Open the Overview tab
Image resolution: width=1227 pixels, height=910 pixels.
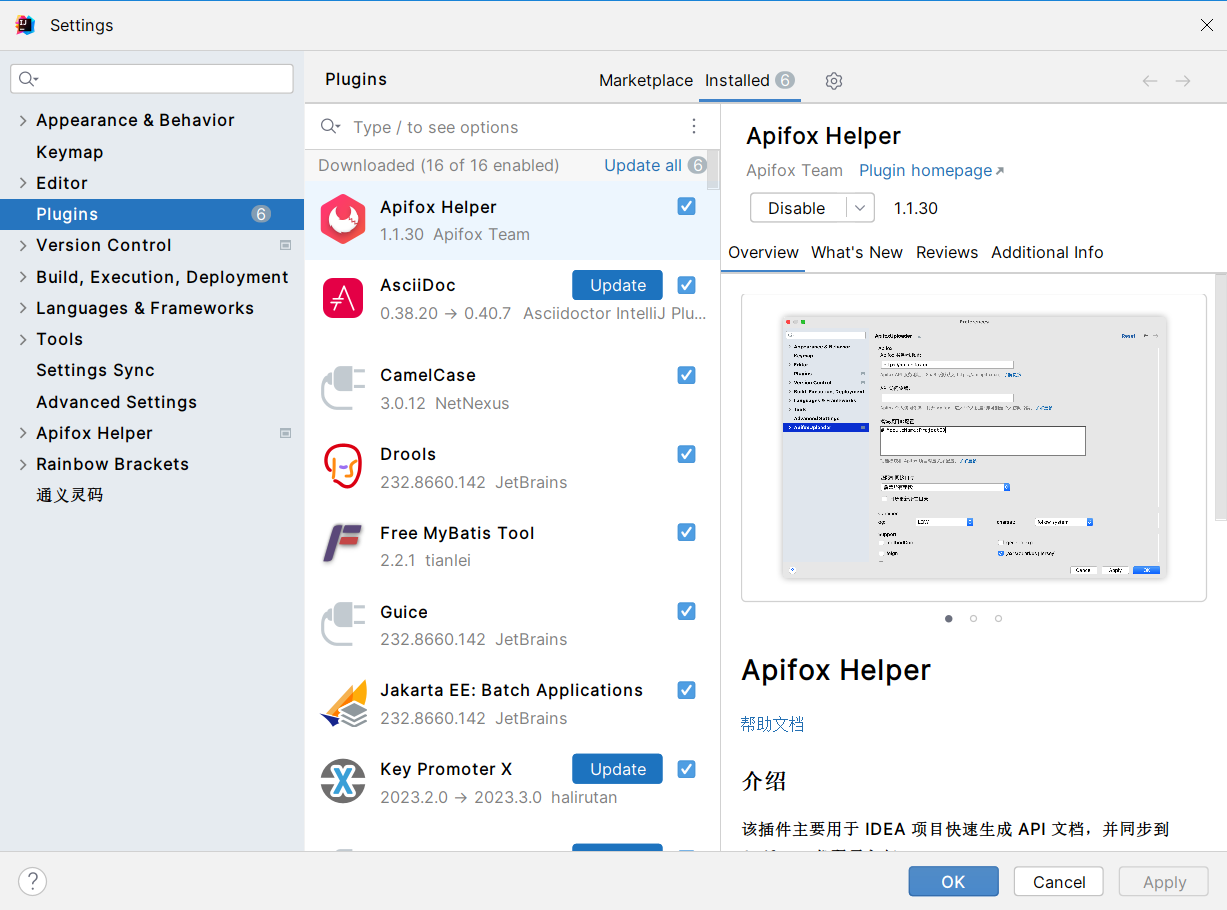[763, 252]
